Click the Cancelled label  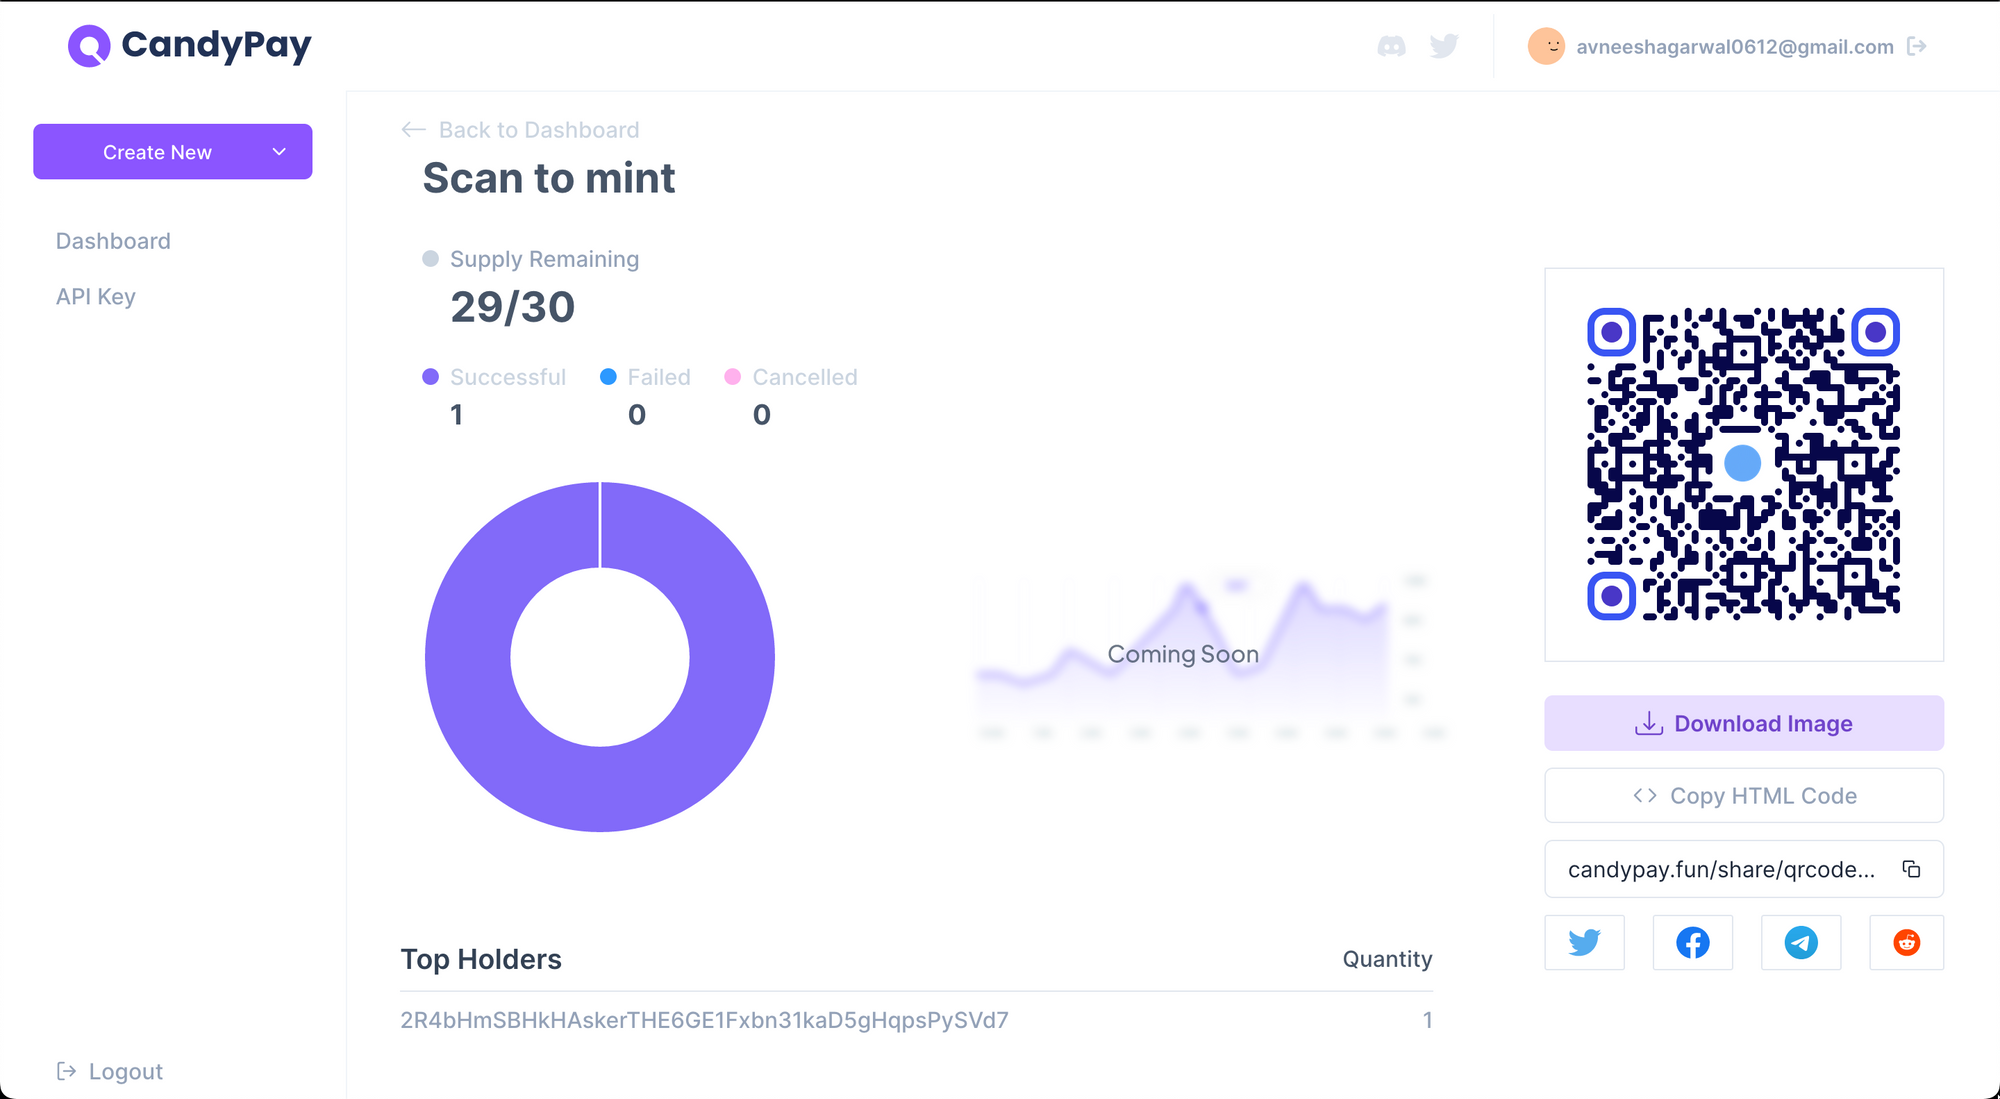pyautogui.click(x=805, y=377)
